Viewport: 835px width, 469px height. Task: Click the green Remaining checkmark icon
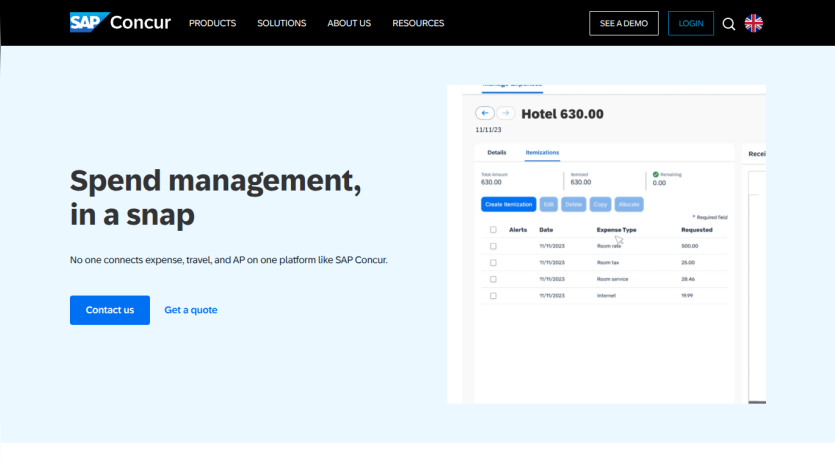click(x=656, y=174)
